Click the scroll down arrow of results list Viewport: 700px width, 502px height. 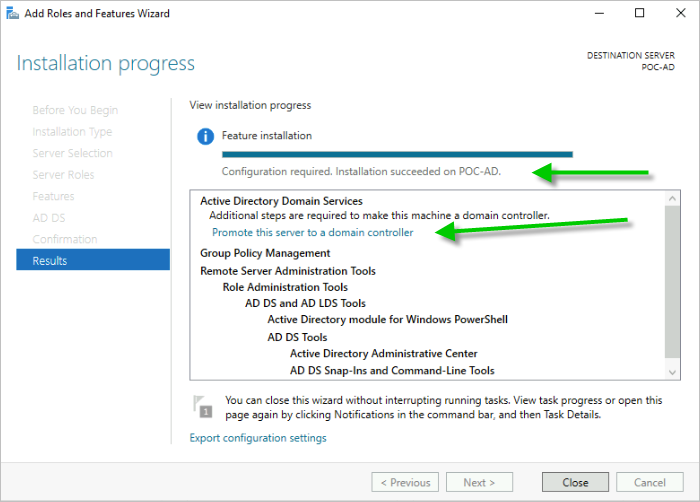pos(672,372)
